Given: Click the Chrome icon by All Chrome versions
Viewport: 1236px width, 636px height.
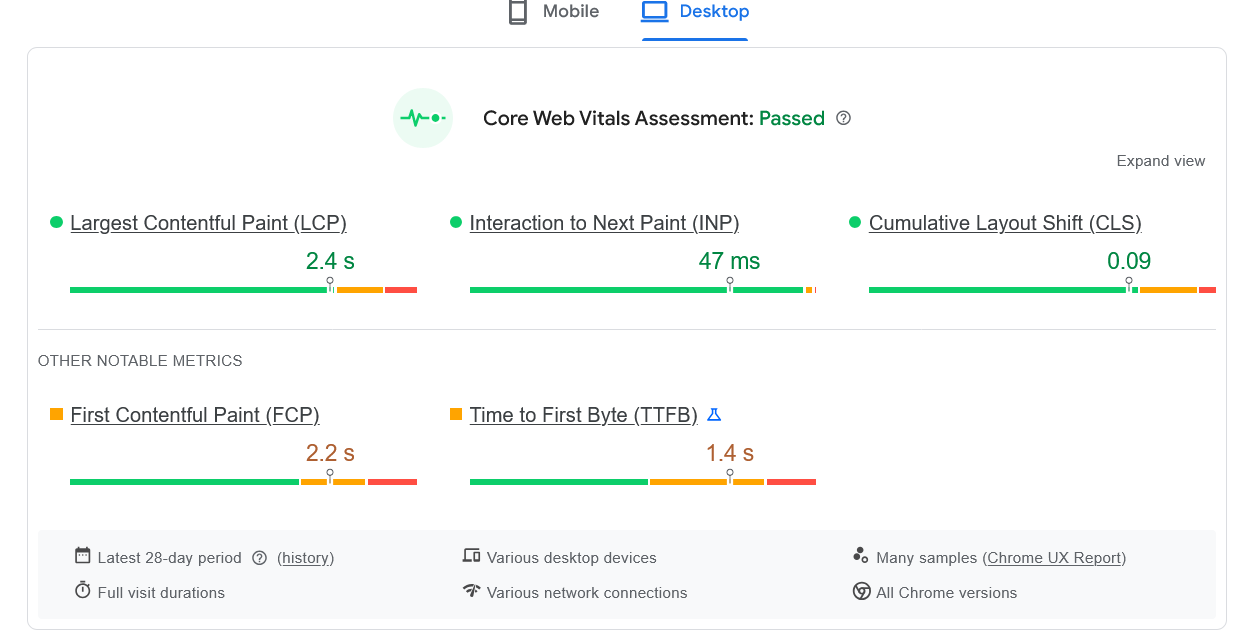Looking at the screenshot, I should (861, 592).
